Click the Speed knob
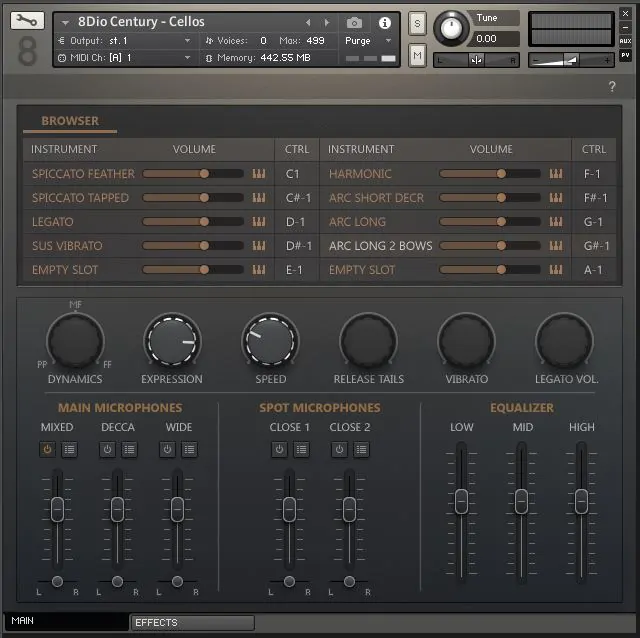640x638 pixels. (270, 340)
